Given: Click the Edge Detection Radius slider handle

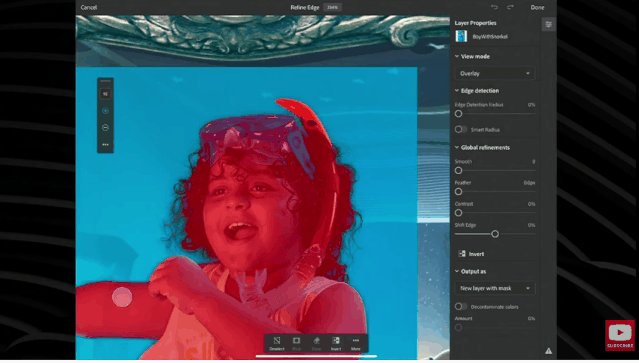Looking at the screenshot, I should tap(458, 114).
